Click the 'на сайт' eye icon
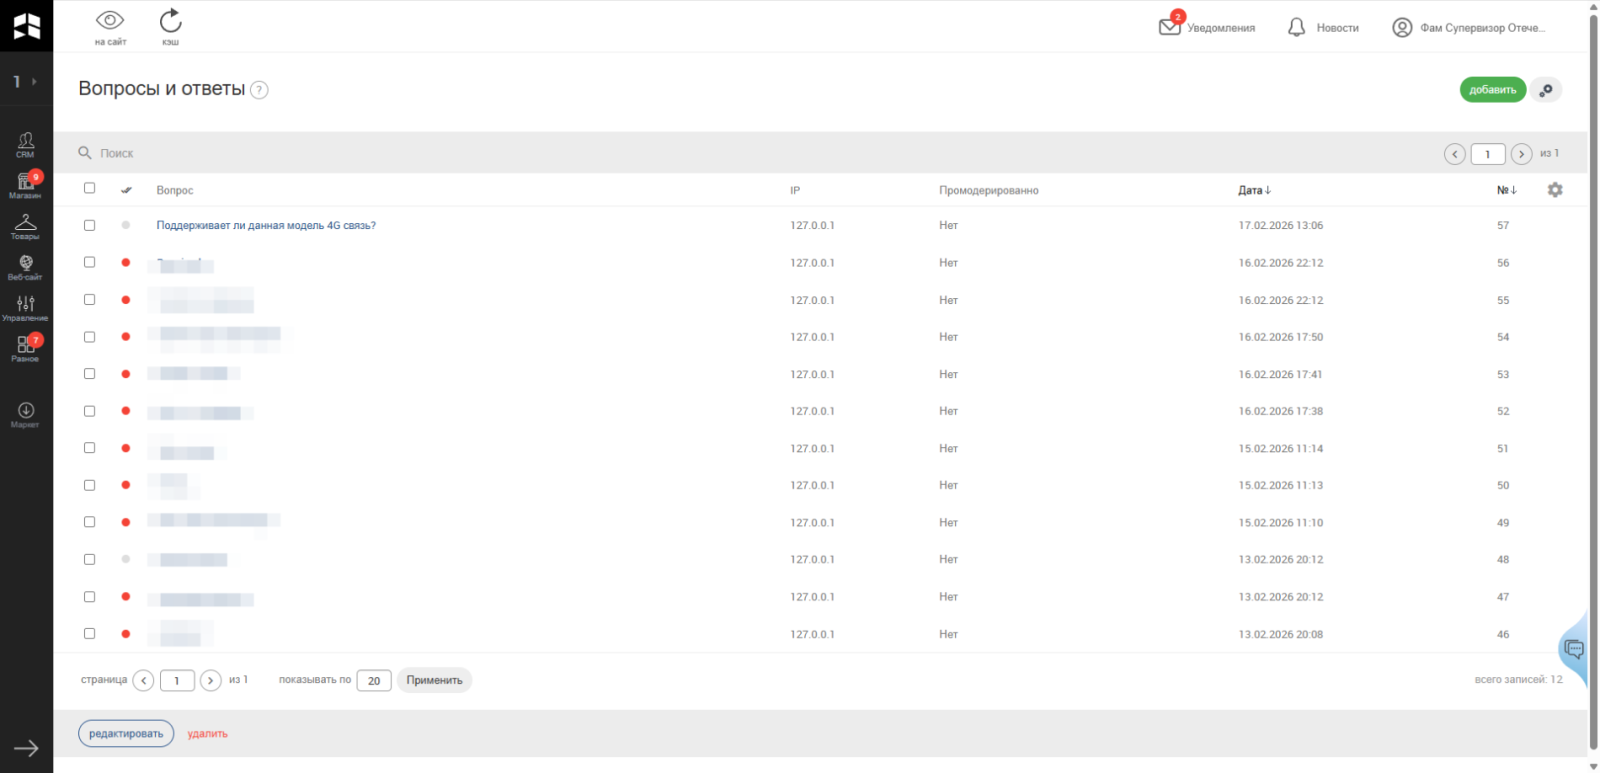This screenshot has height=773, width=1600. tap(110, 22)
